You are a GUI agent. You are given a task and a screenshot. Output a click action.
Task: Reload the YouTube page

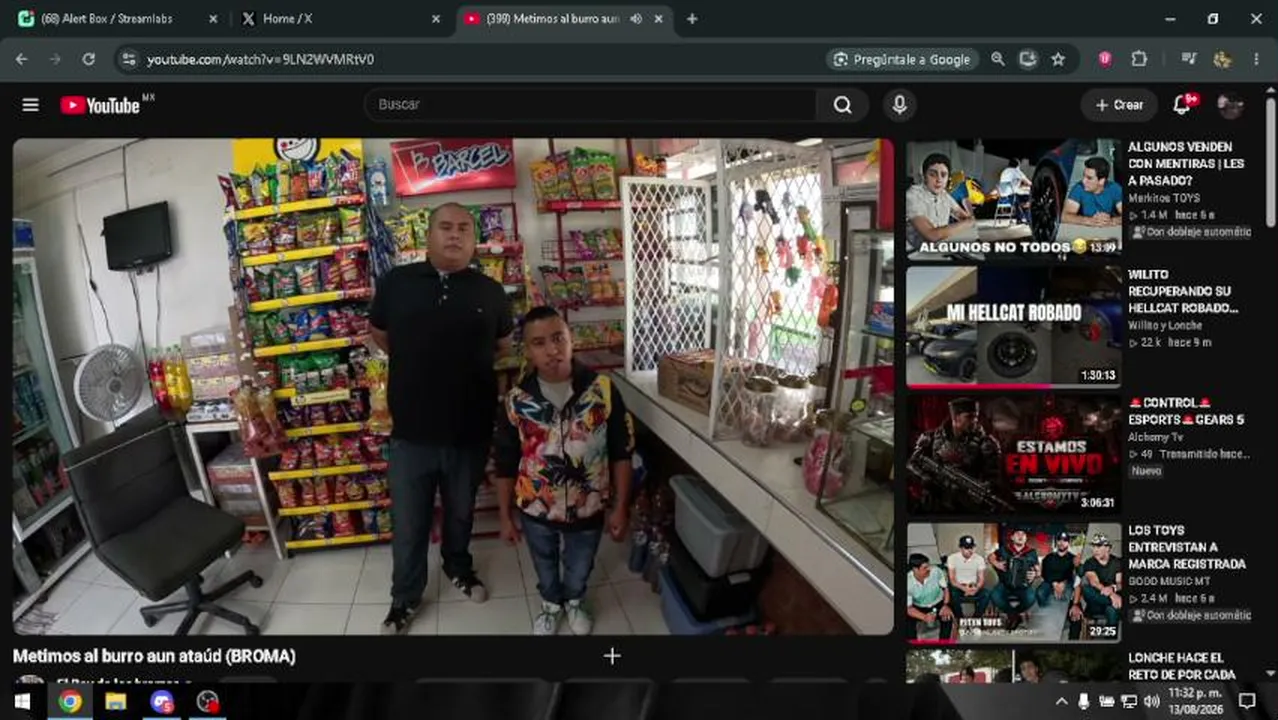point(88,59)
